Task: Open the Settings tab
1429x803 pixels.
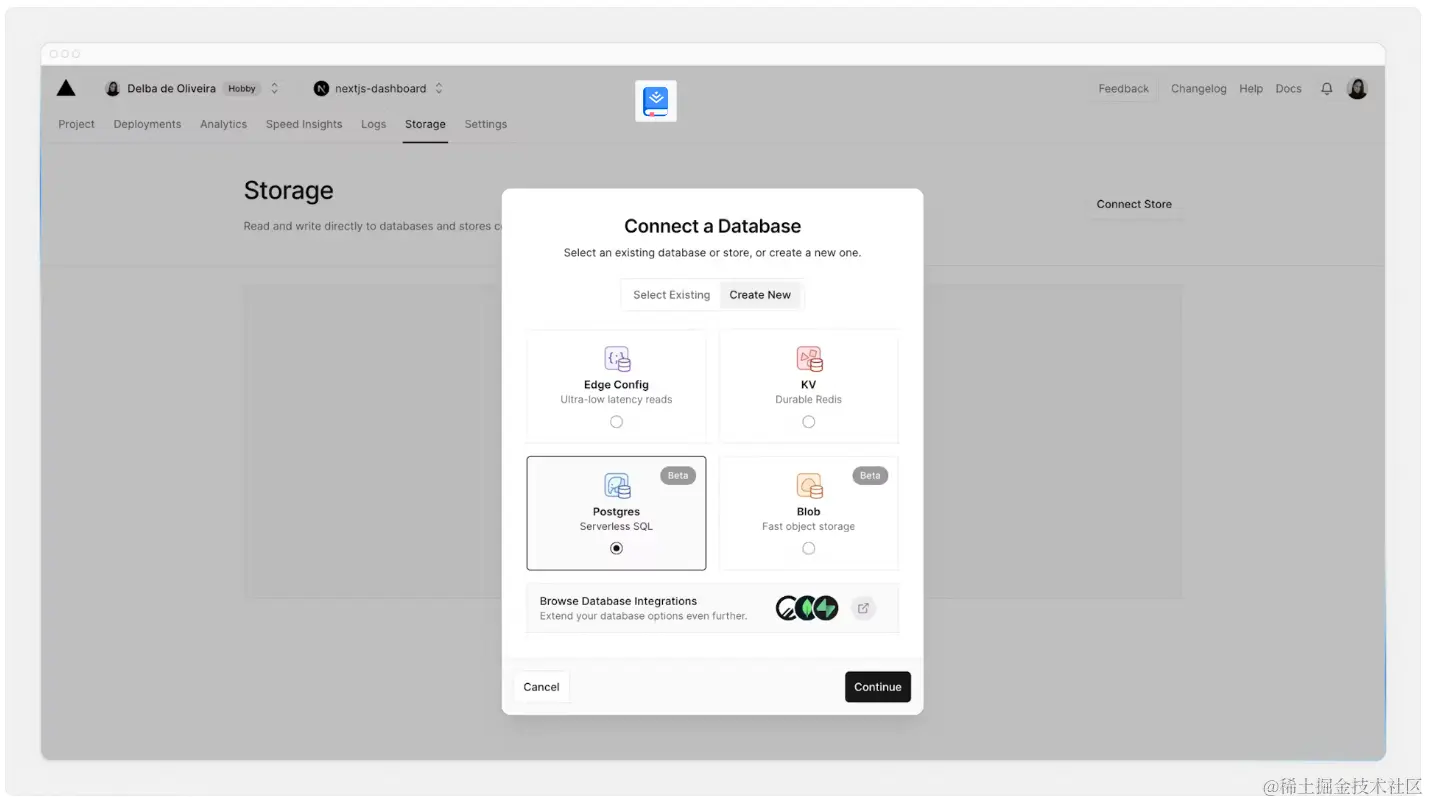Action: pos(485,124)
